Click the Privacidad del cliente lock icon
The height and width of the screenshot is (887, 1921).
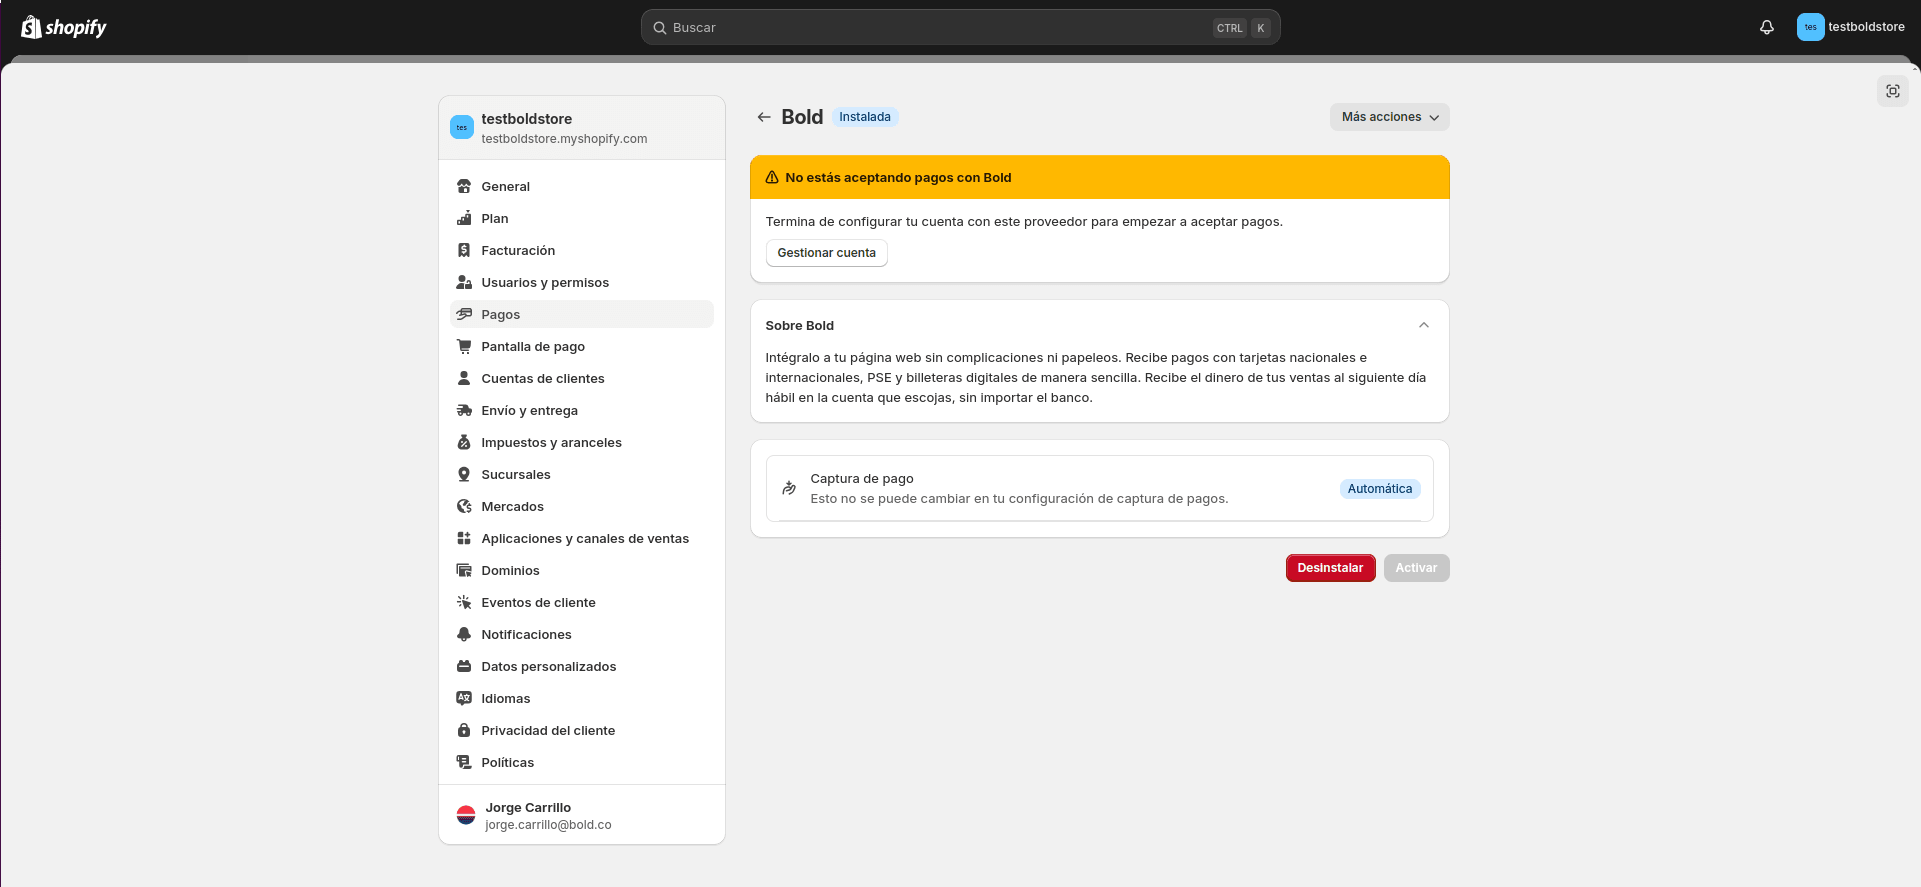coord(464,730)
